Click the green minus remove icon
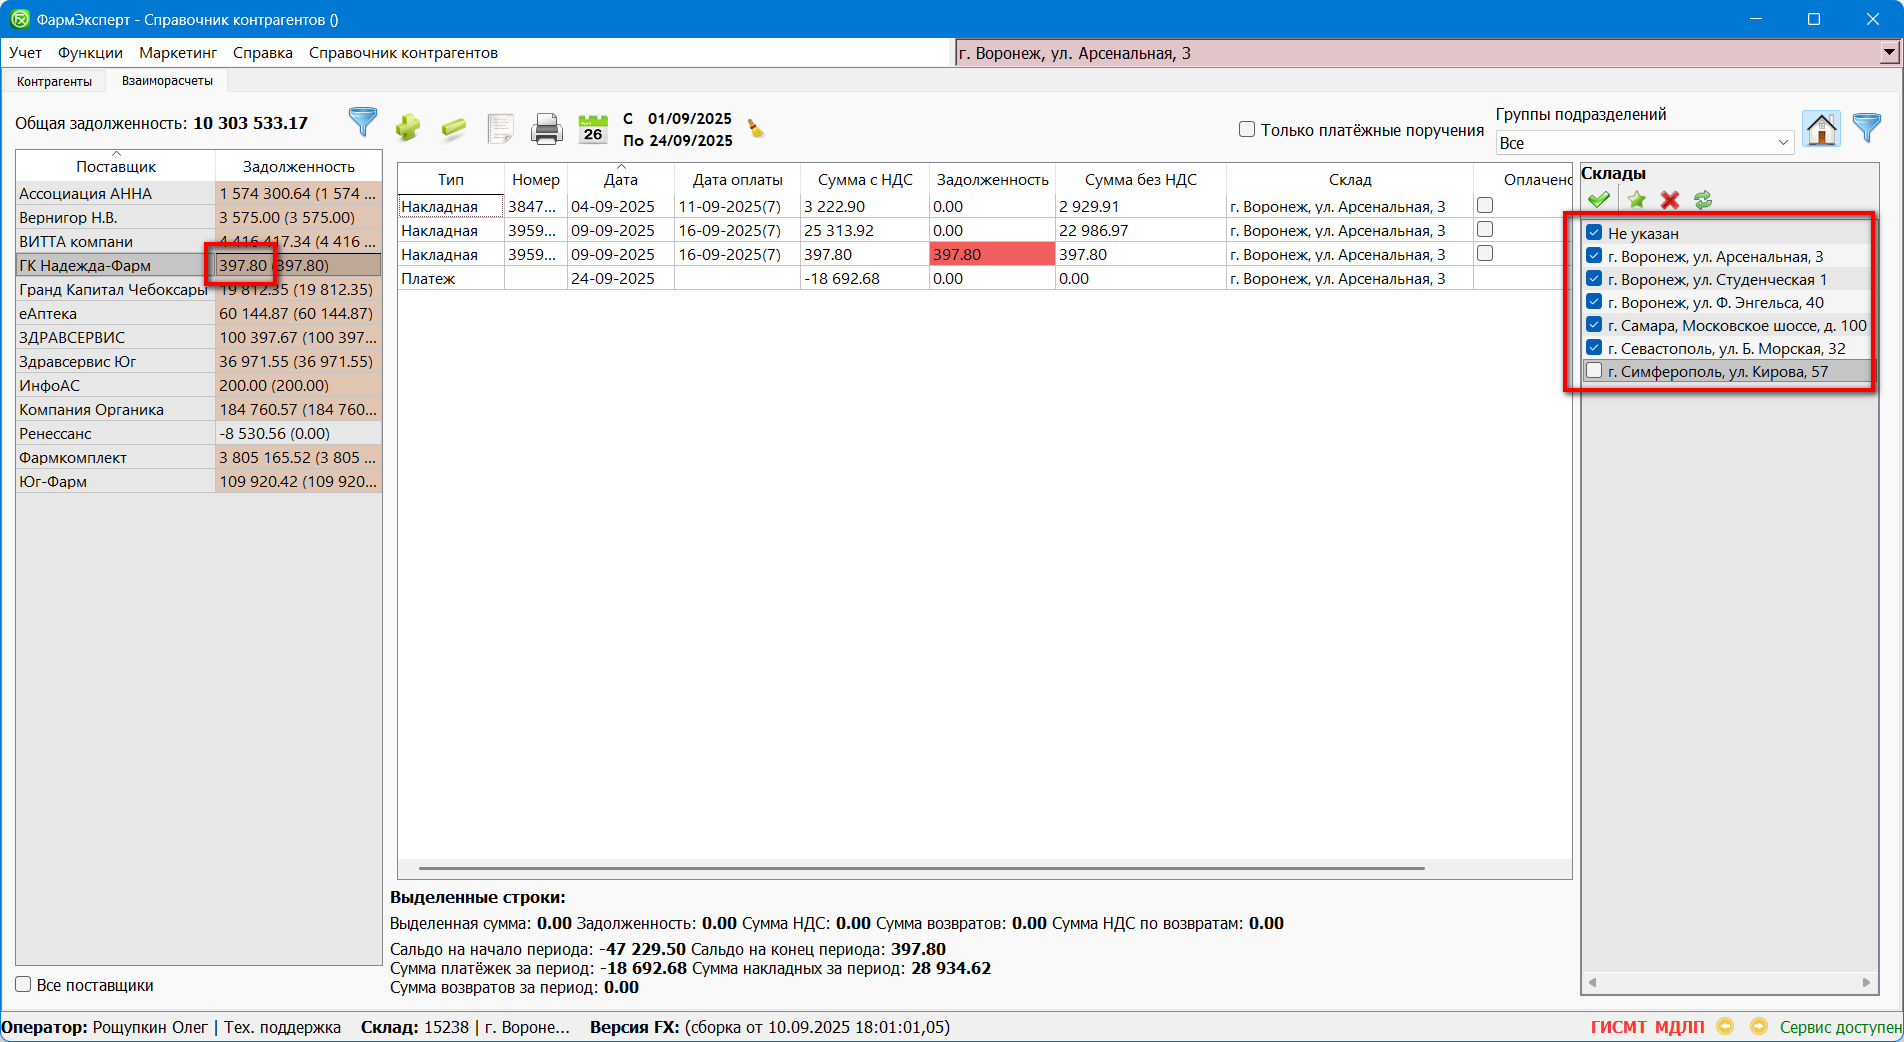The width and height of the screenshot is (1904, 1042). click(453, 128)
